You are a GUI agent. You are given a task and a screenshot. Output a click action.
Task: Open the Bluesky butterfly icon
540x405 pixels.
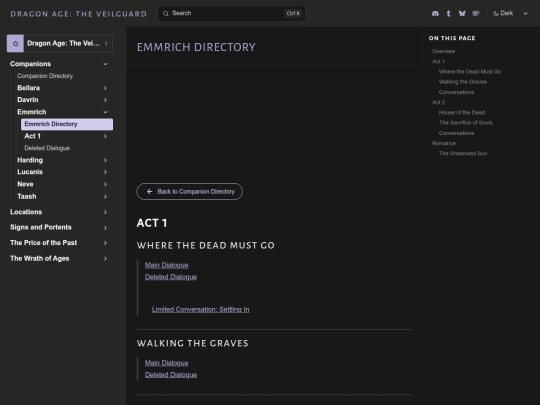tap(462, 13)
